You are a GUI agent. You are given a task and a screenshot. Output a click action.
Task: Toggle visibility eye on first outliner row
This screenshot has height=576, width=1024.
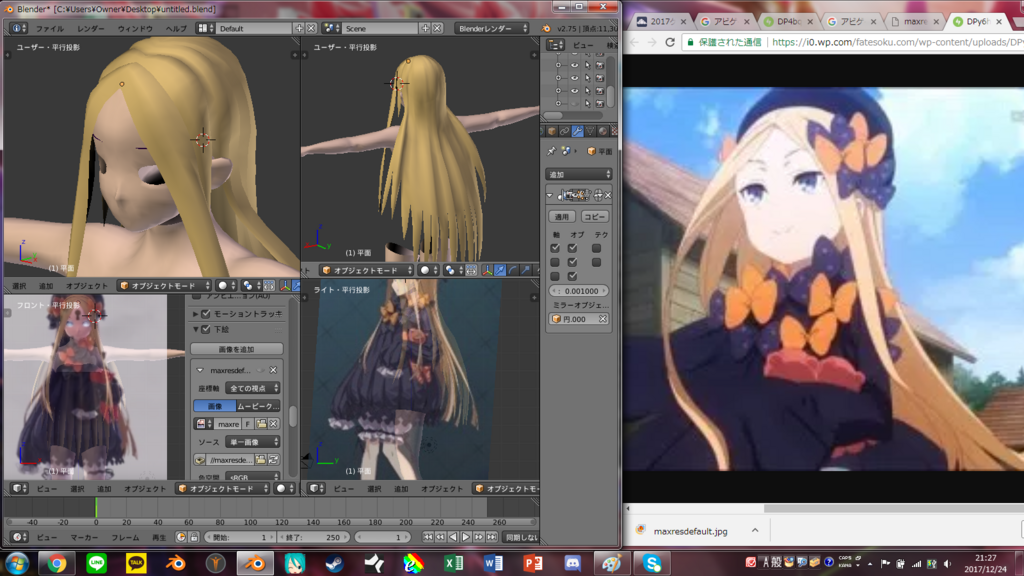575,65
